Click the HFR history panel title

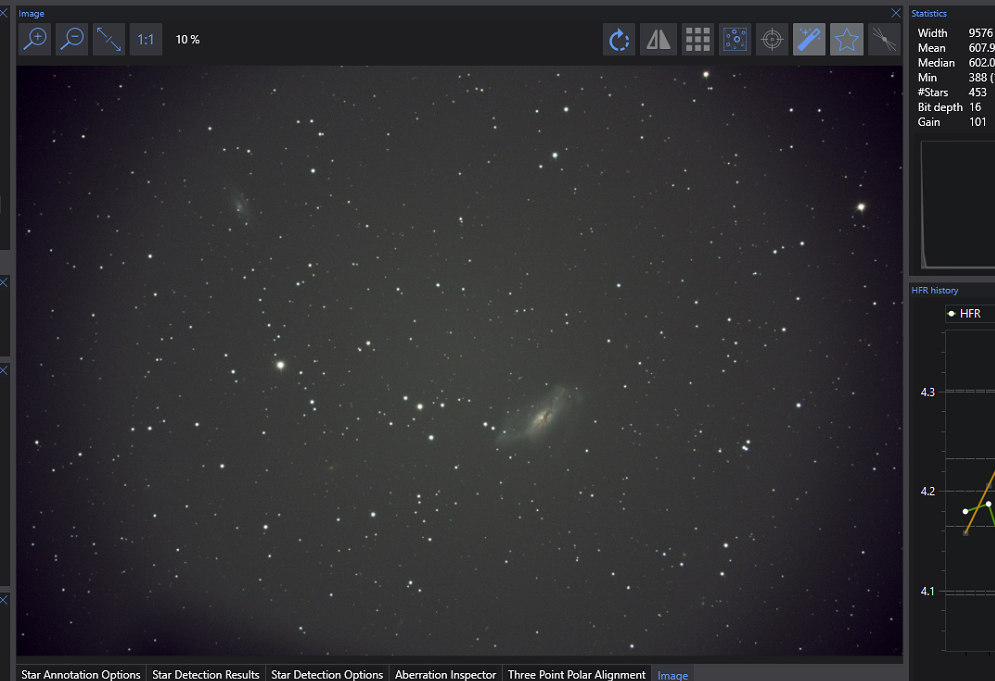pyautogui.click(x=935, y=290)
